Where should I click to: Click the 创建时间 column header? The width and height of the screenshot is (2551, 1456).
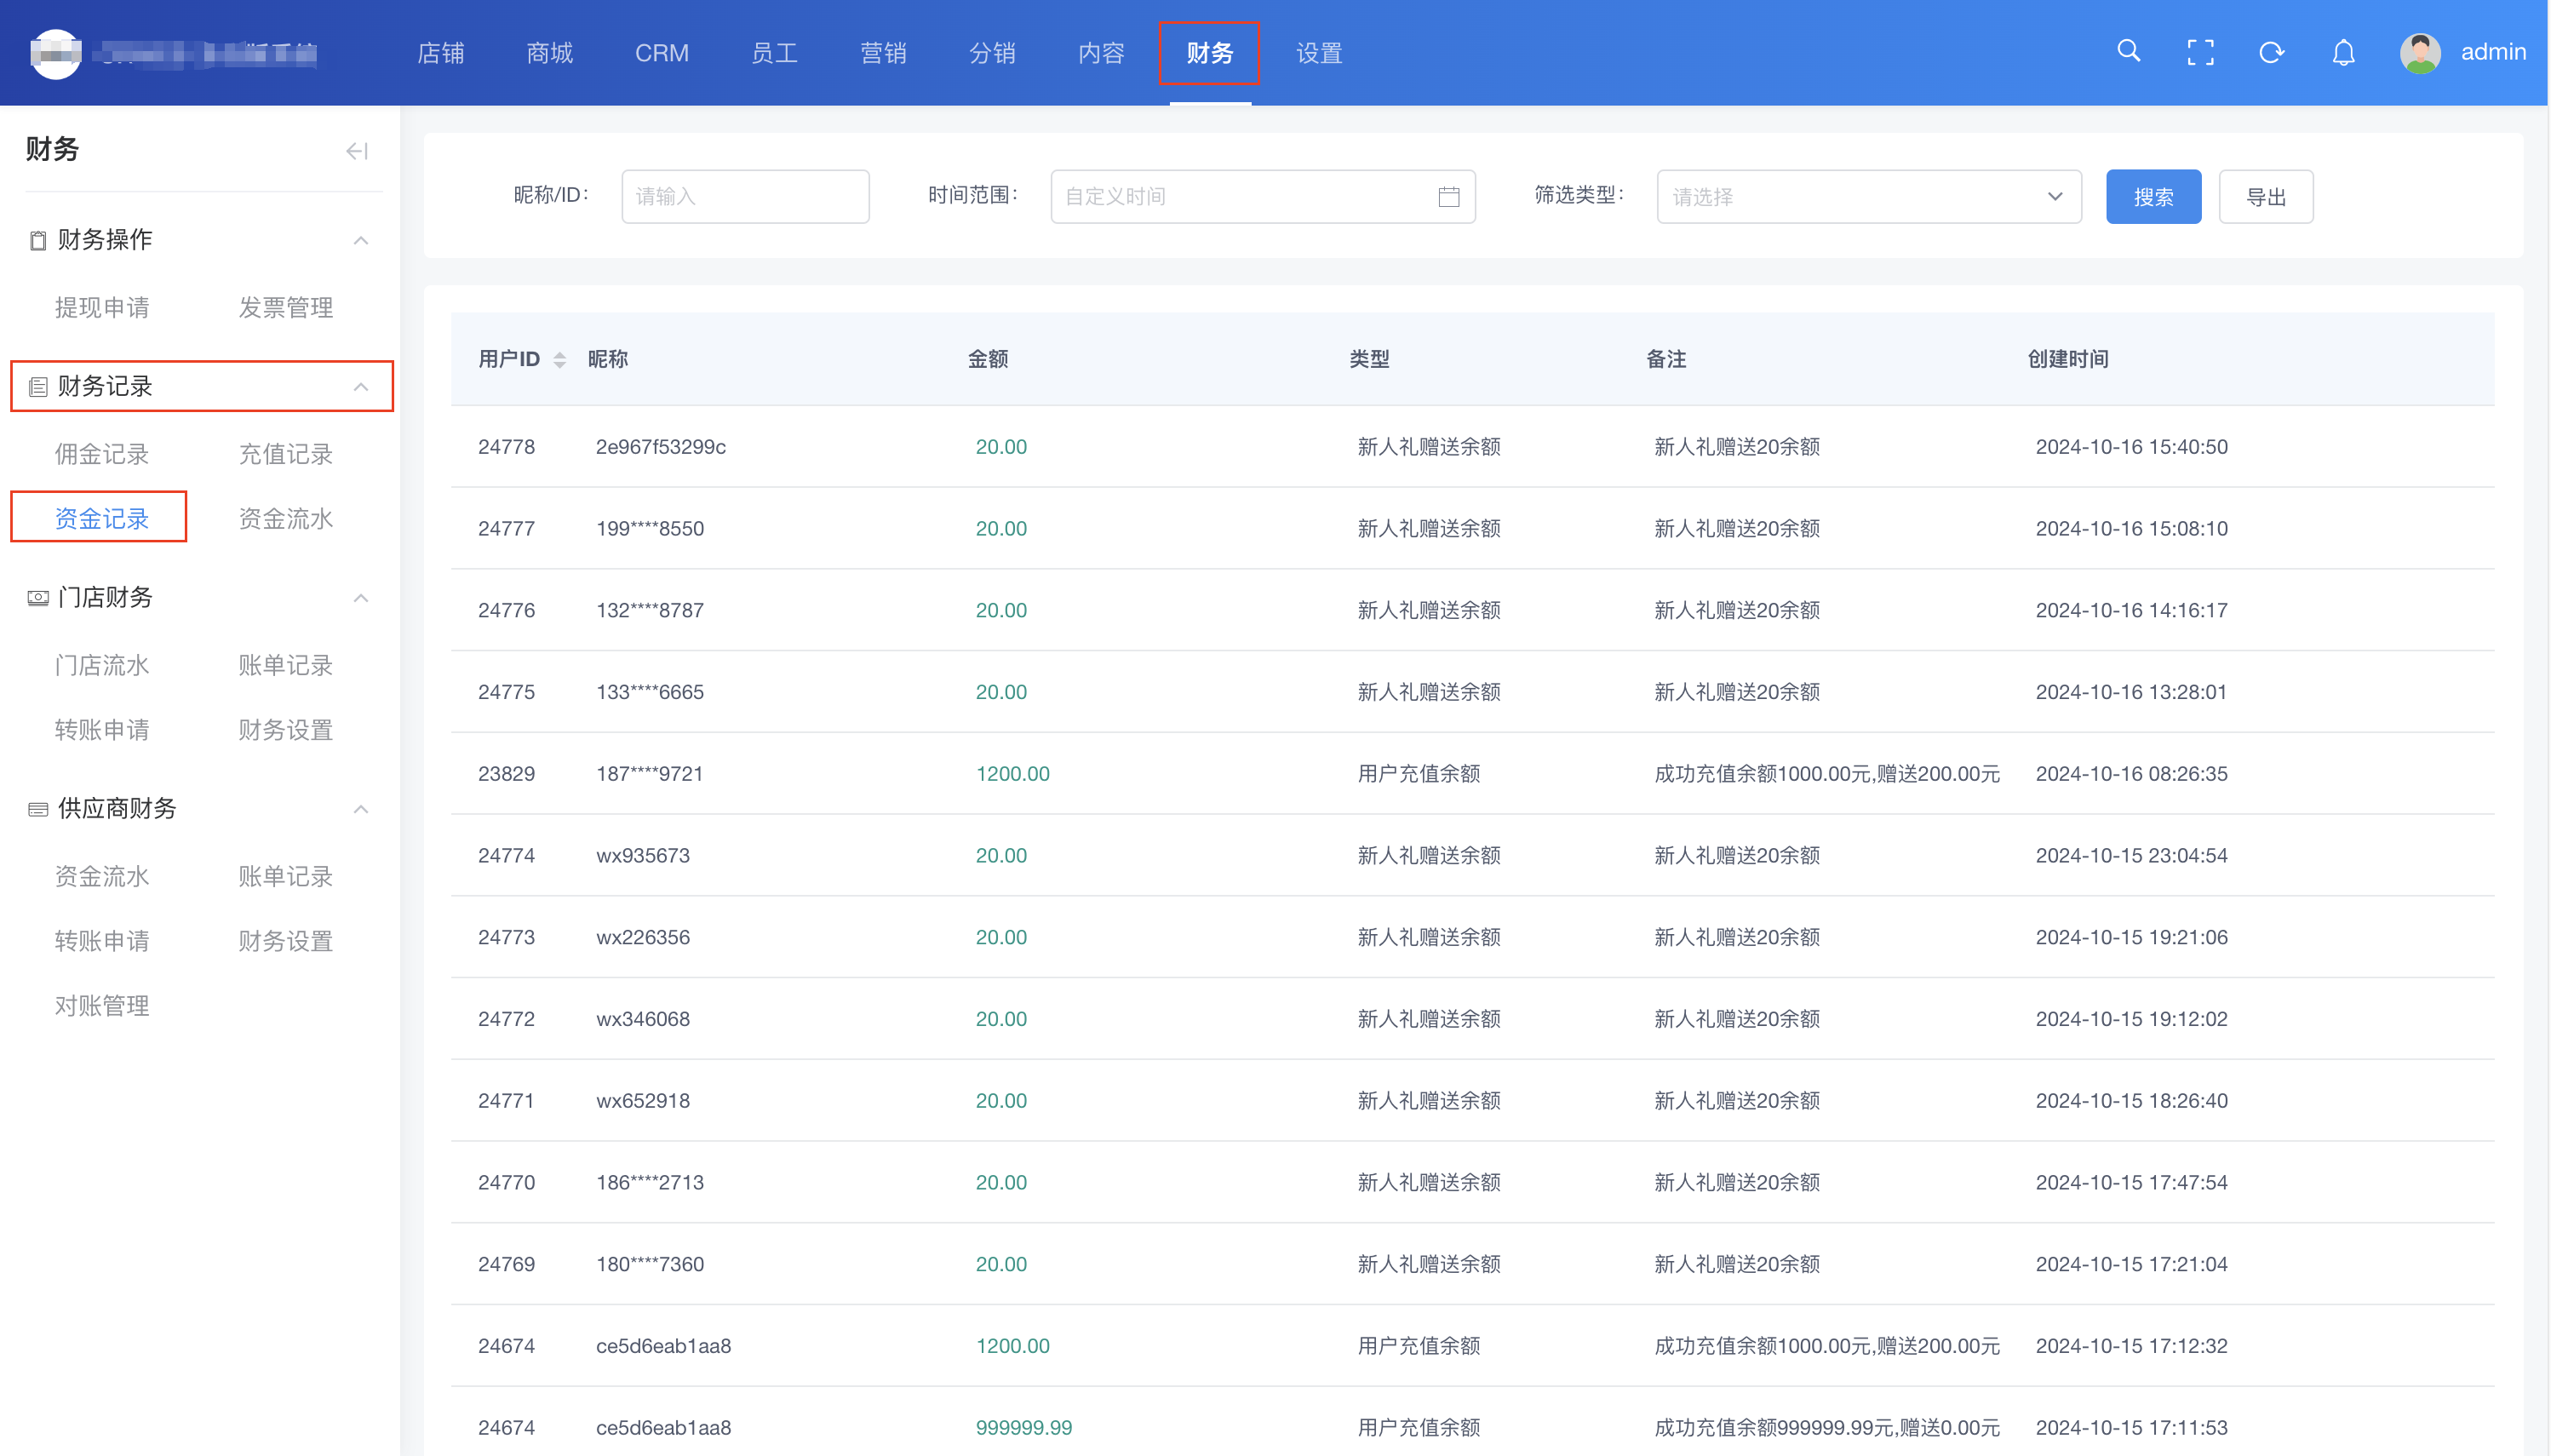2068,359
